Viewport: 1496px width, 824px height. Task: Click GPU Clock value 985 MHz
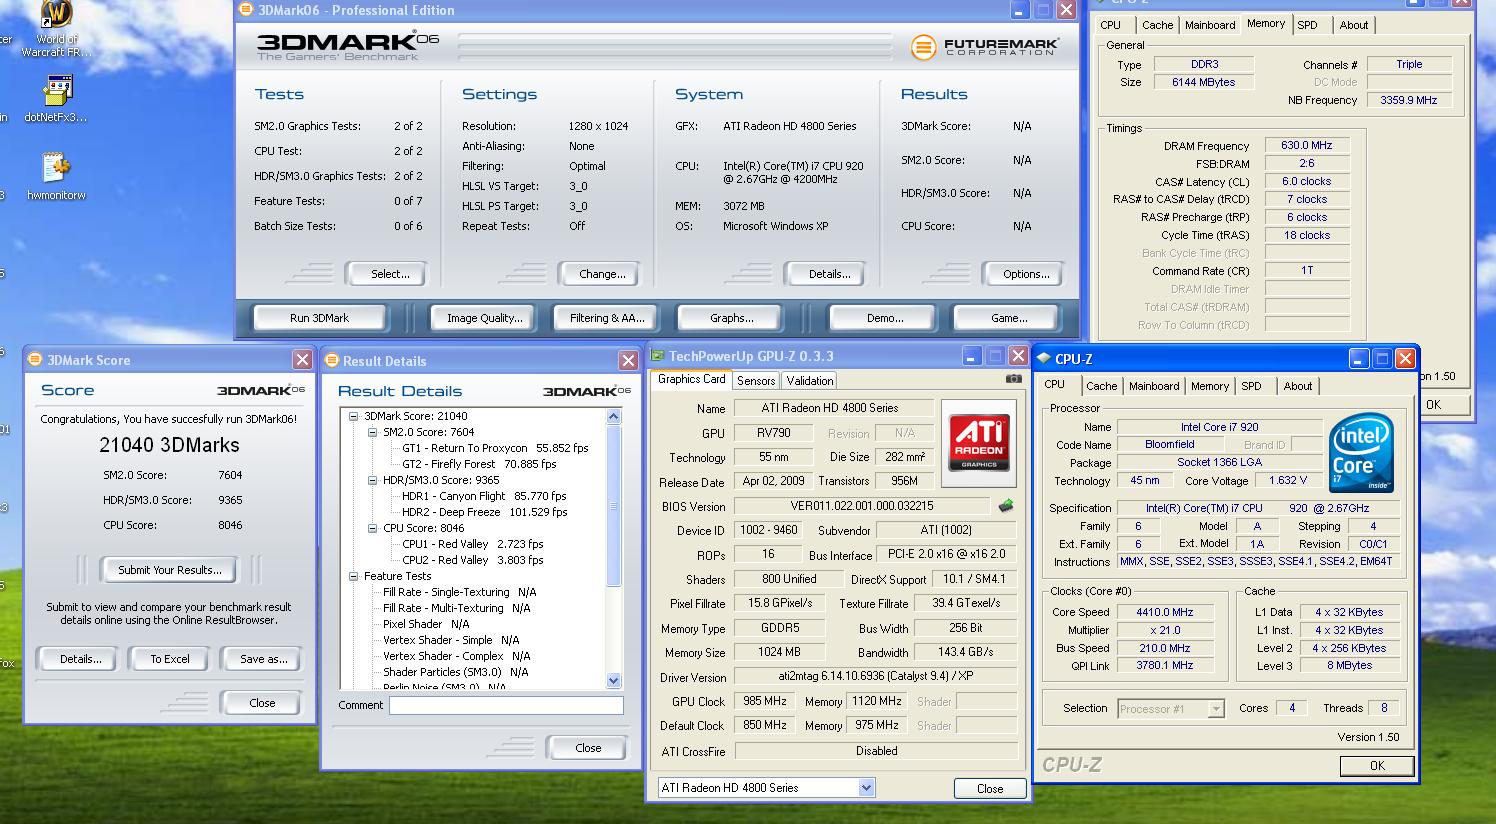pyautogui.click(x=765, y=701)
